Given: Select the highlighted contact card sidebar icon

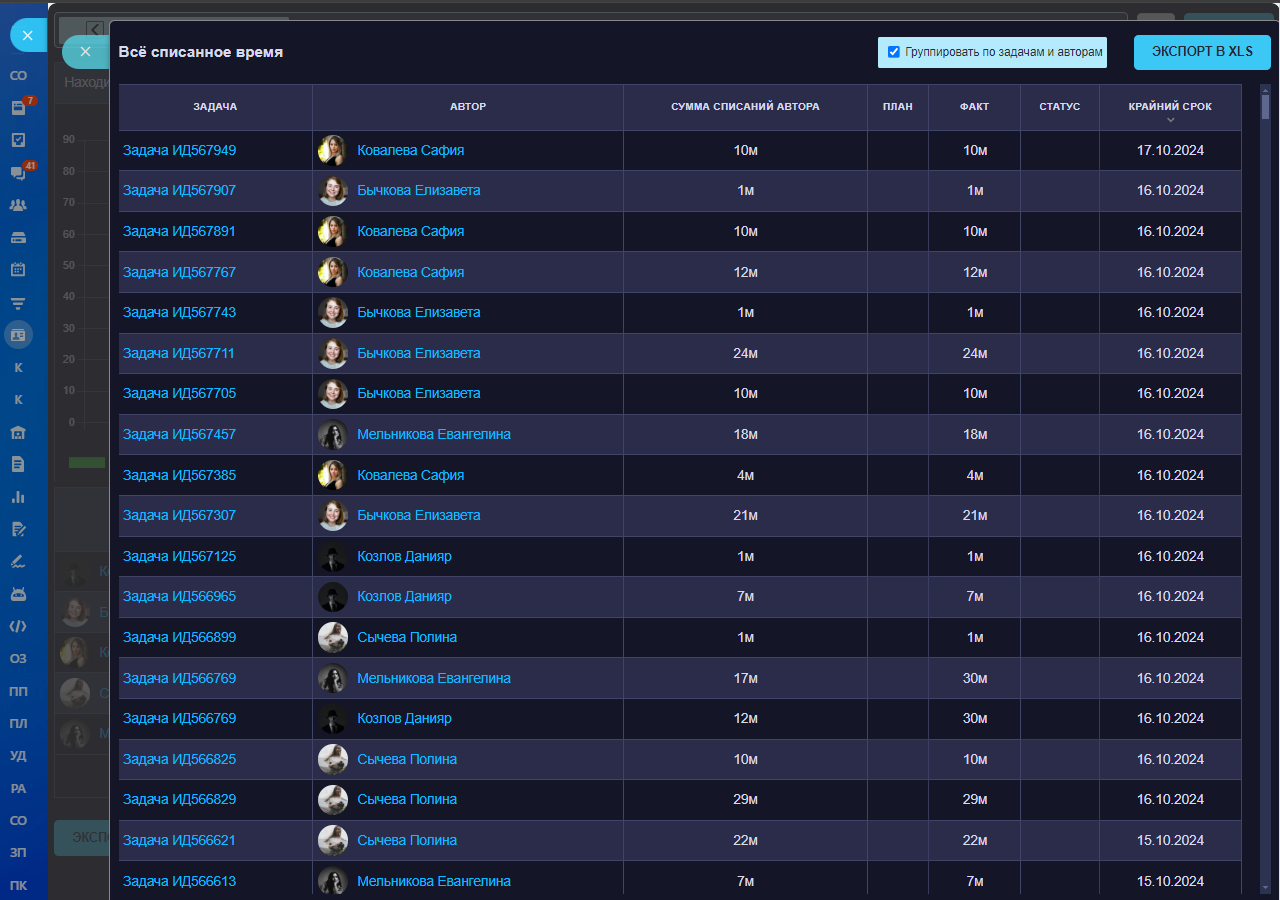Looking at the screenshot, I should [18, 335].
